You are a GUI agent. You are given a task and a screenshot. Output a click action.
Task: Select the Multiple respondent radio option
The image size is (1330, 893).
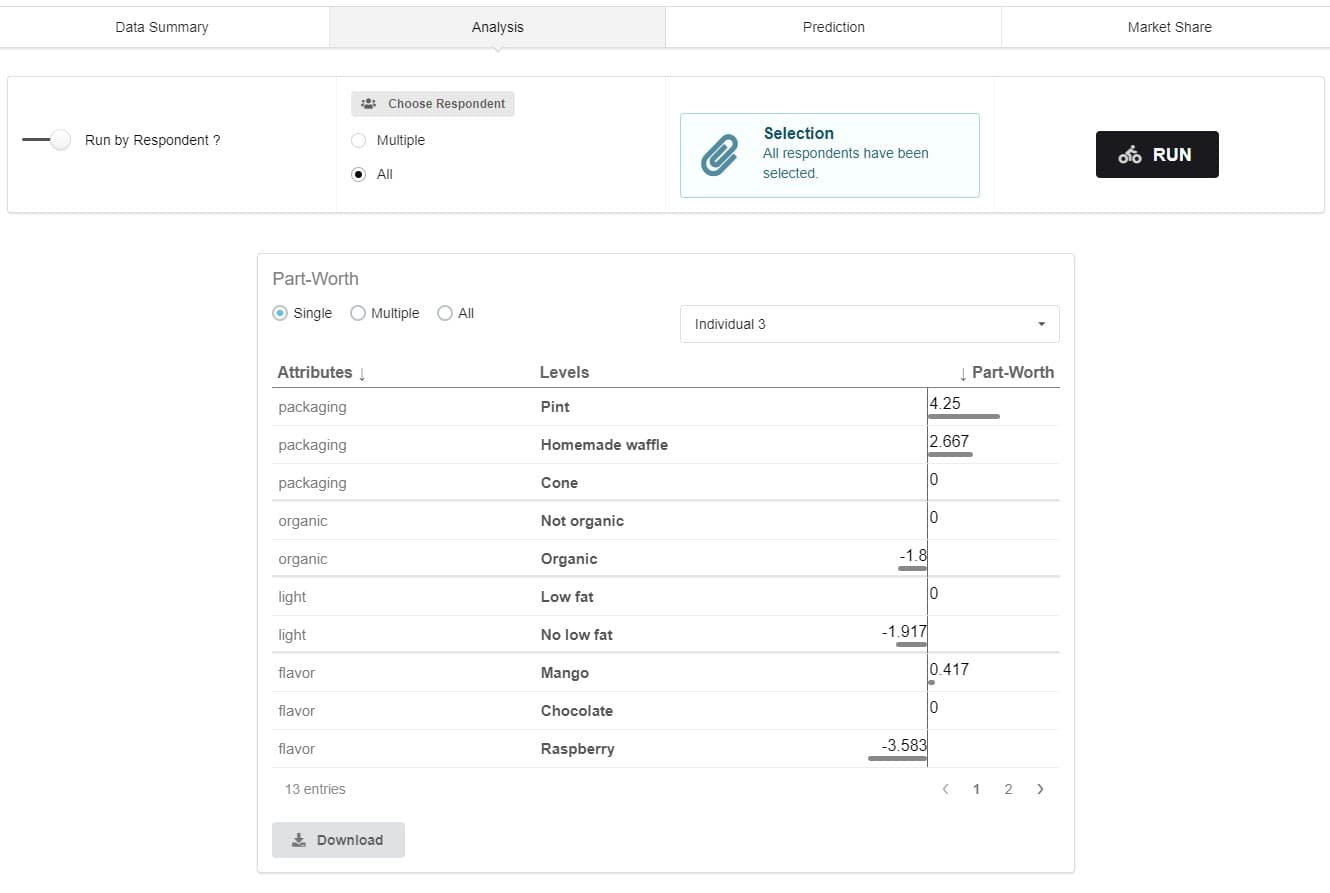point(359,140)
